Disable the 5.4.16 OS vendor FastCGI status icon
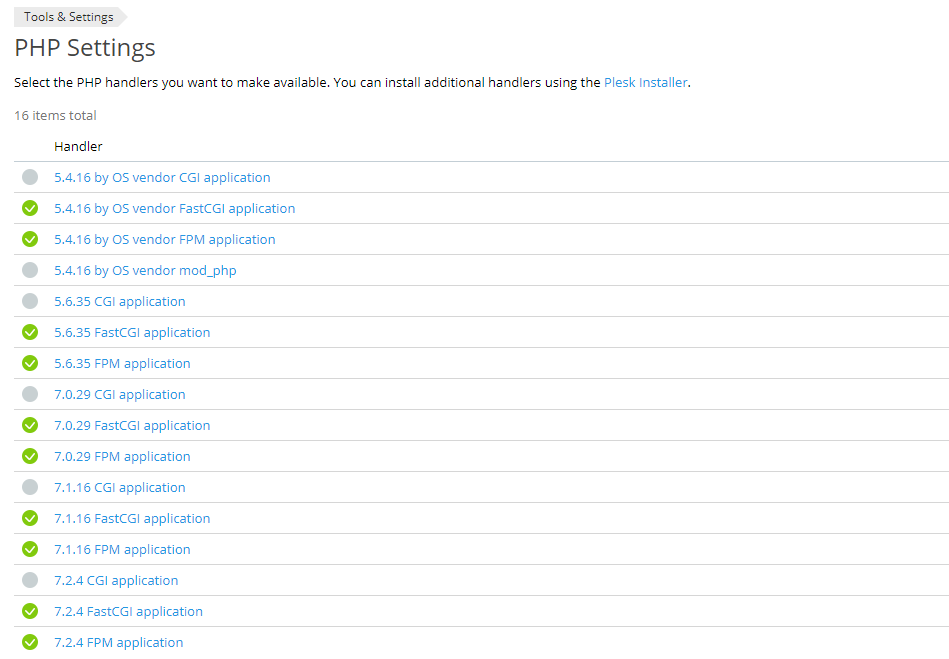 30,208
